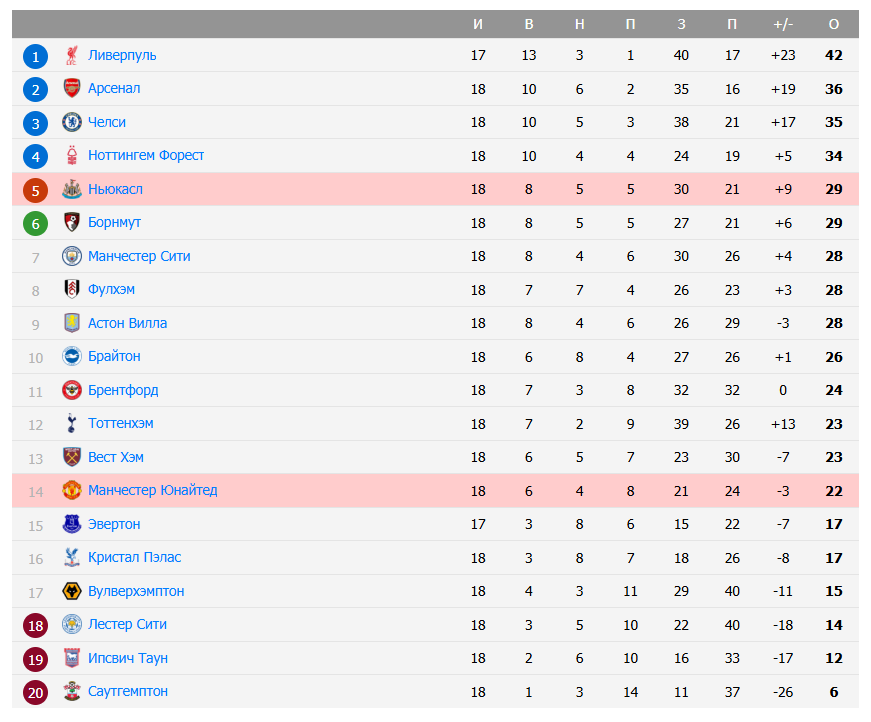
Task: Open the Ньюкасл team page link
Action: click(115, 190)
